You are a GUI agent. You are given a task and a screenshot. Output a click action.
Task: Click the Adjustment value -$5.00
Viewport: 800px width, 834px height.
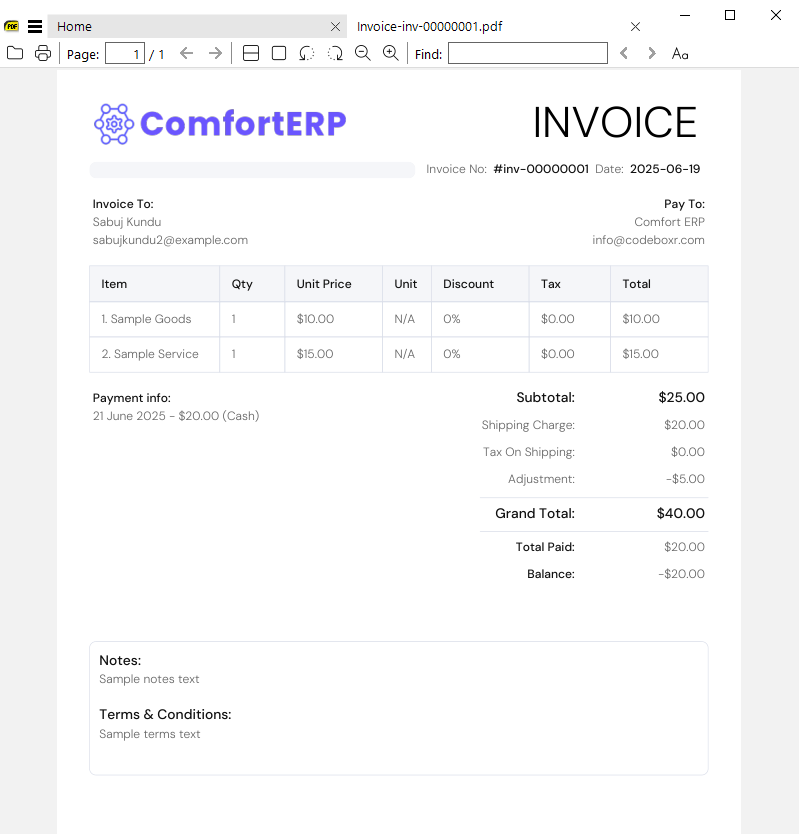point(686,479)
